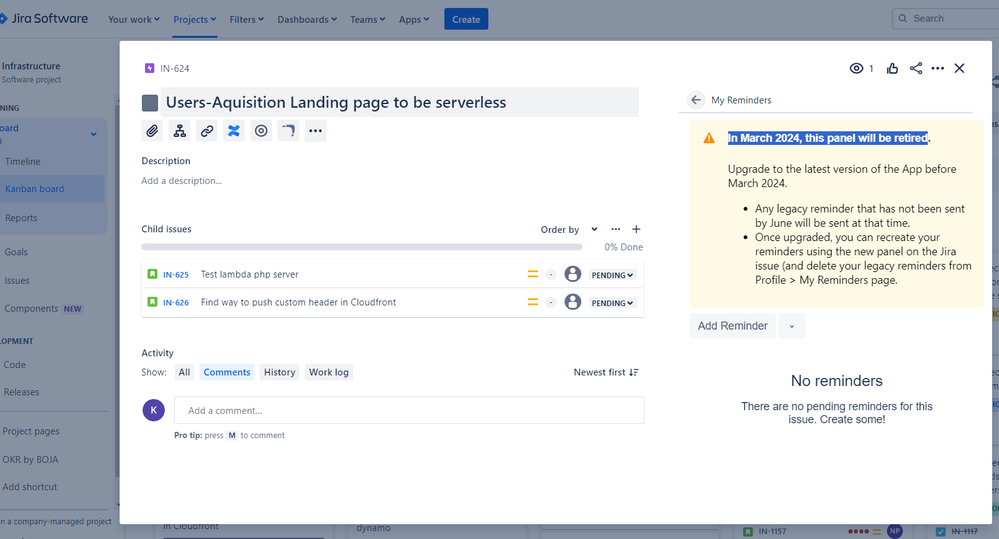Click the epic color square beside the title
Viewport: 999px width, 539px height.
pyautogui.click(x=150, y=103)
